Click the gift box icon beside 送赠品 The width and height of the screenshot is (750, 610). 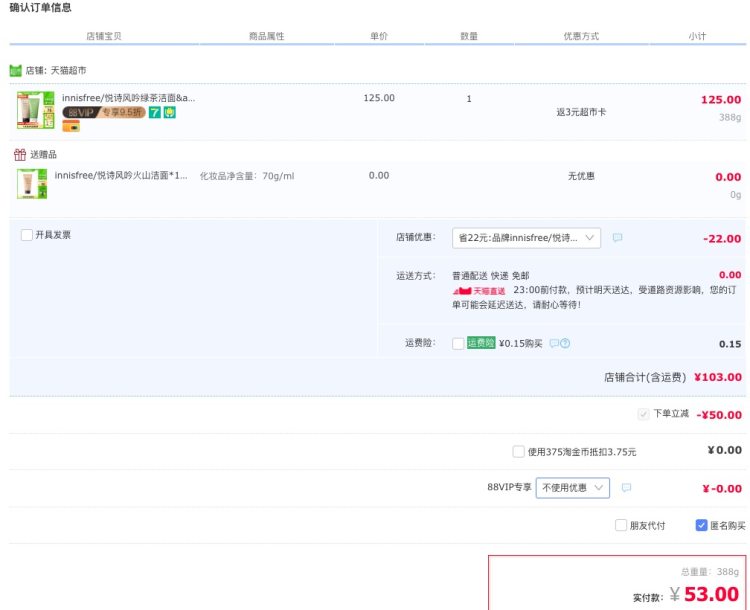coord(20,155)
